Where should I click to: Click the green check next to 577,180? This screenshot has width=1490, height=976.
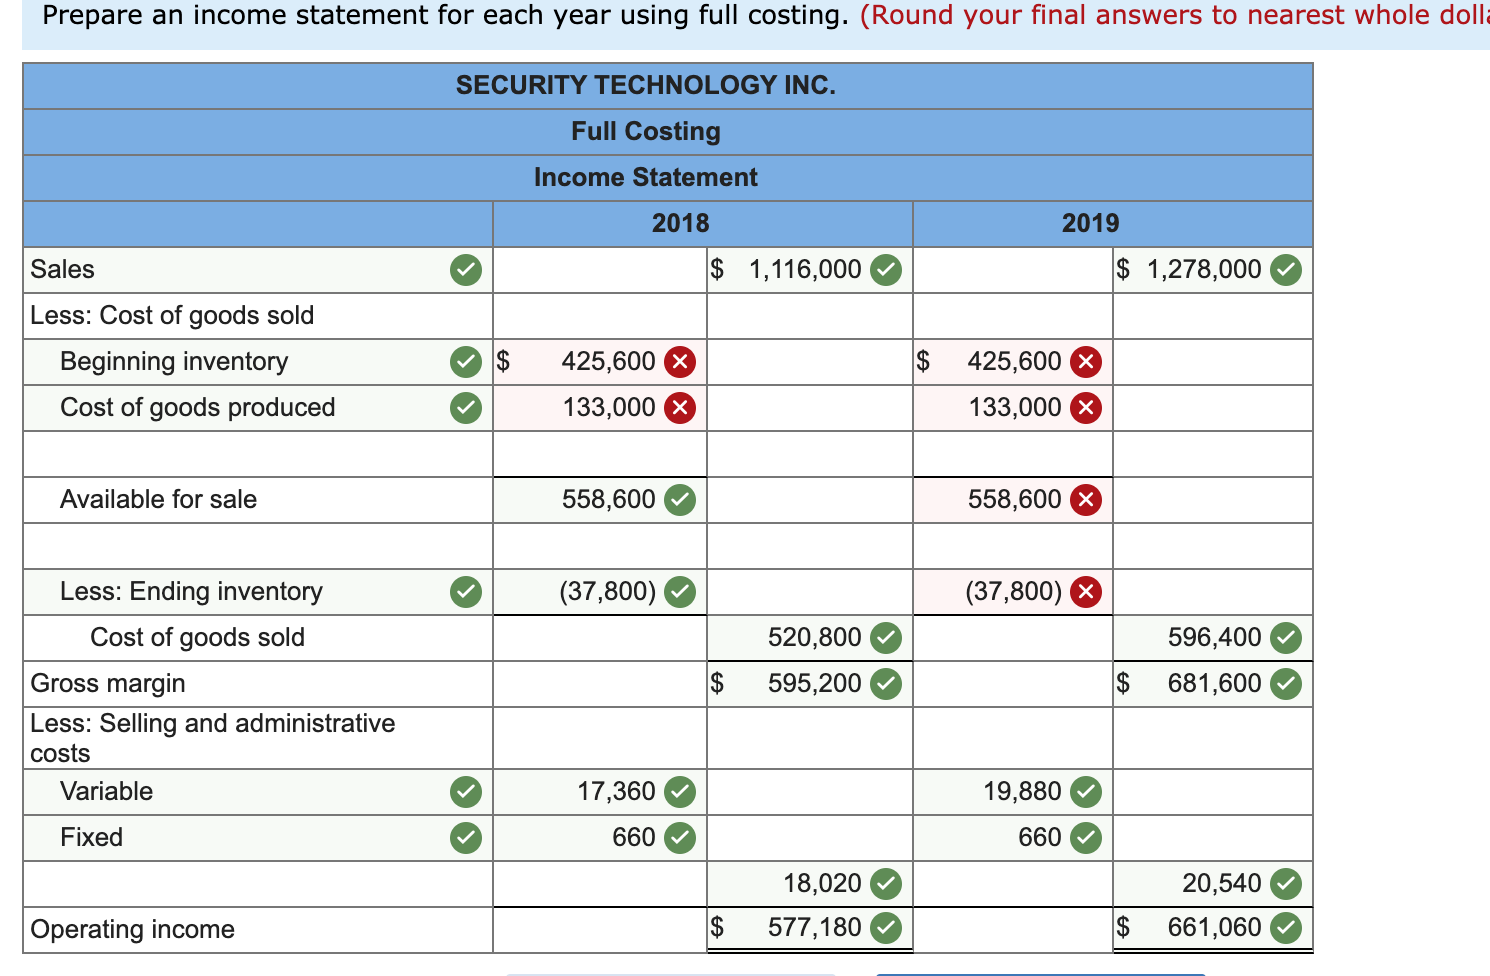tap(885, 928)
